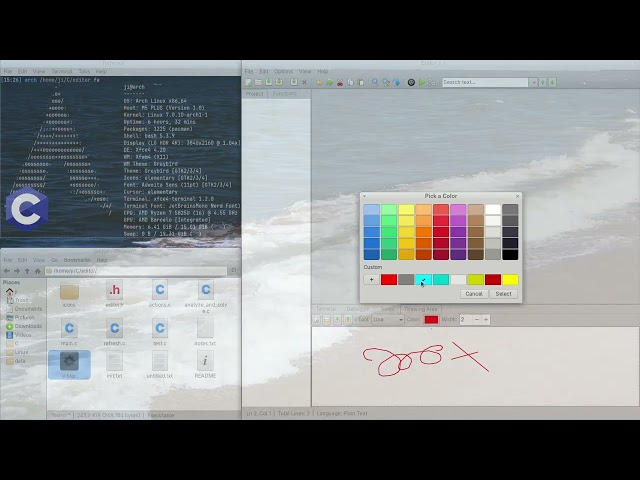This screenshot has height=480, width=640.
Task: Open file manager Go menu
Action: coord(54,260)
